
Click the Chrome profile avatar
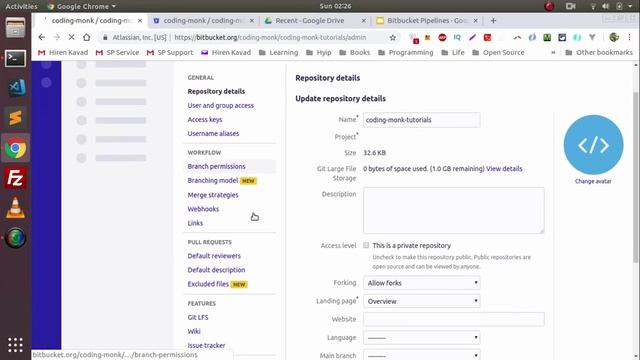point(614,37)
